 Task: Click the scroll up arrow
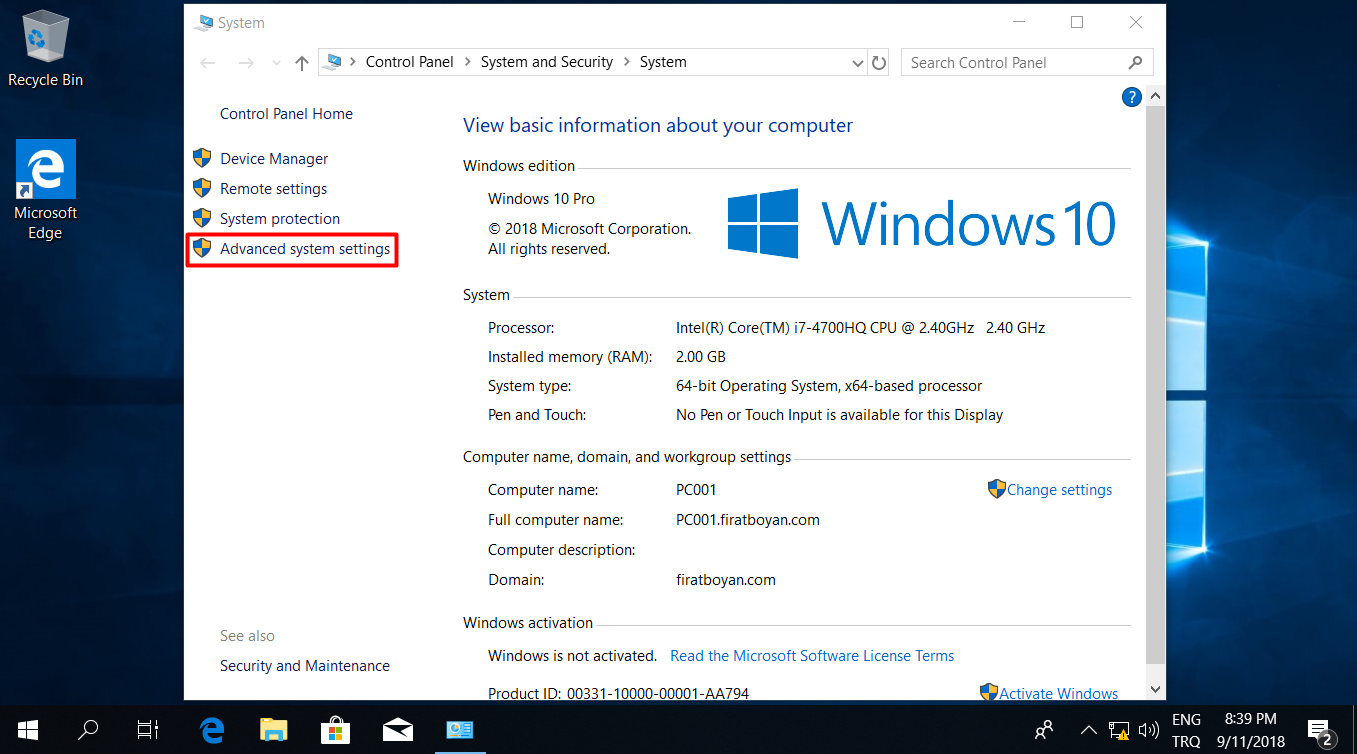pyautogui.click(x=1155, y=97)
